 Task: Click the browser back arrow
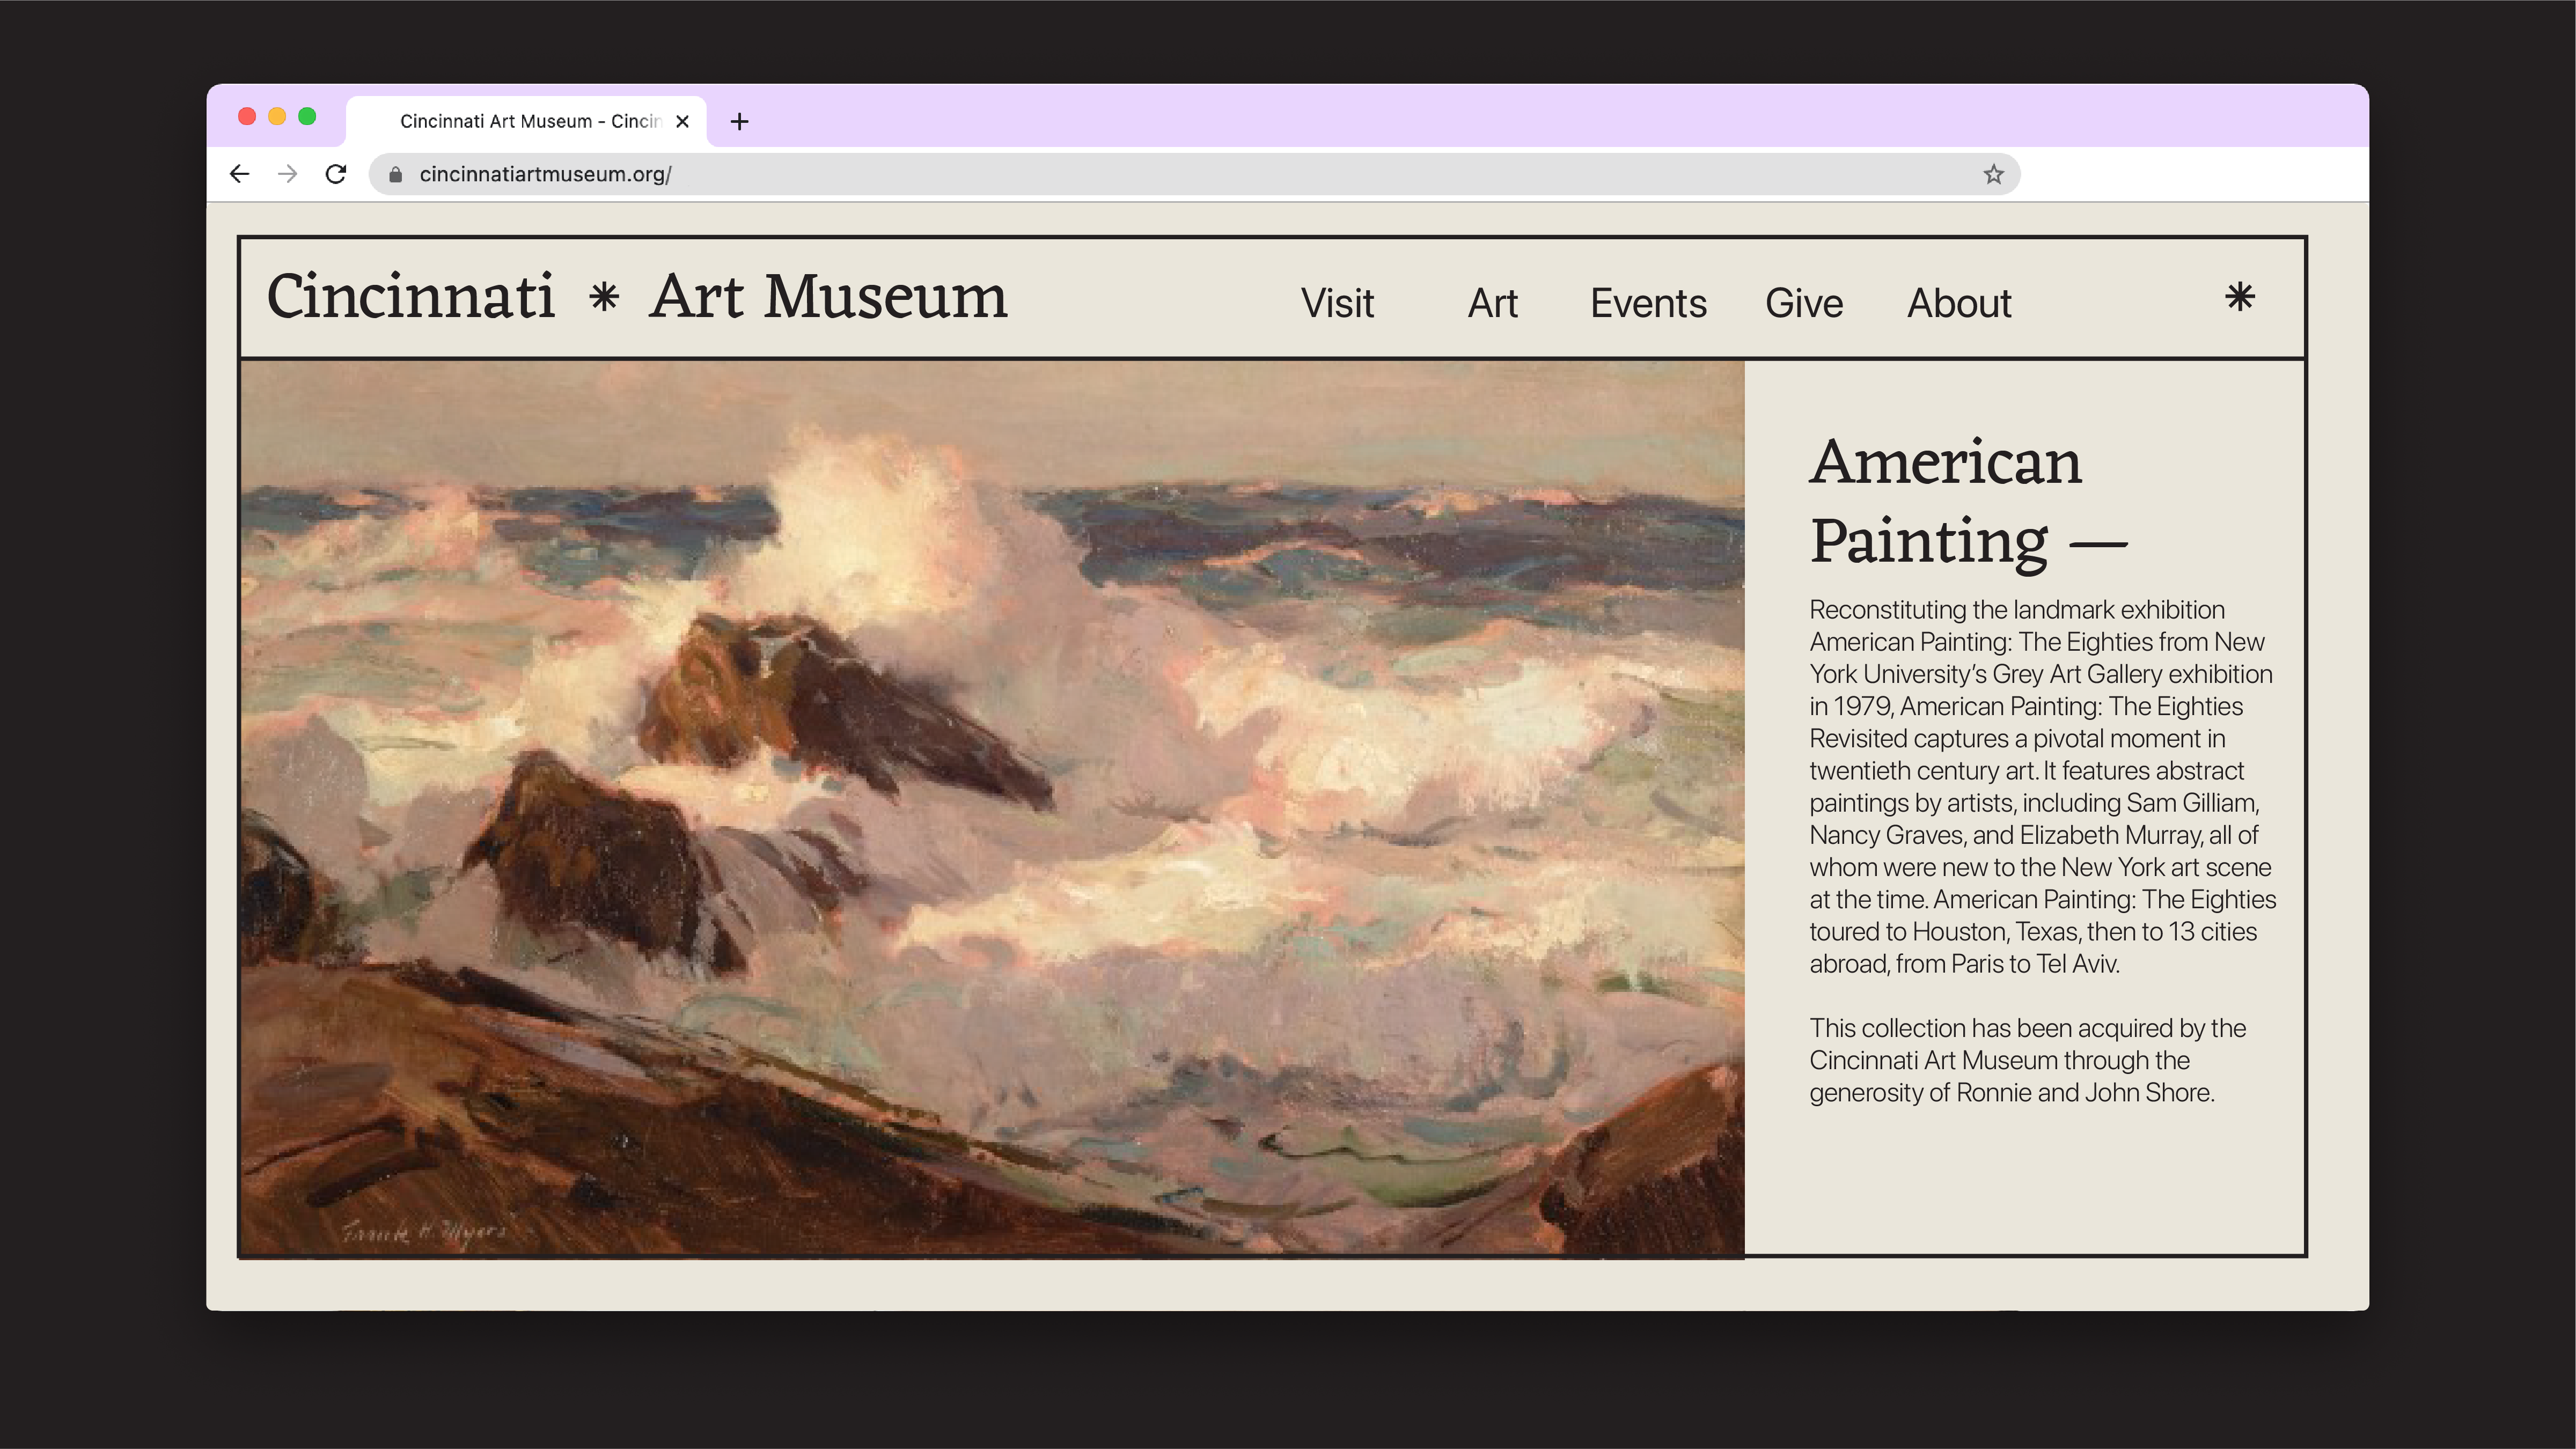click(239, 174)
